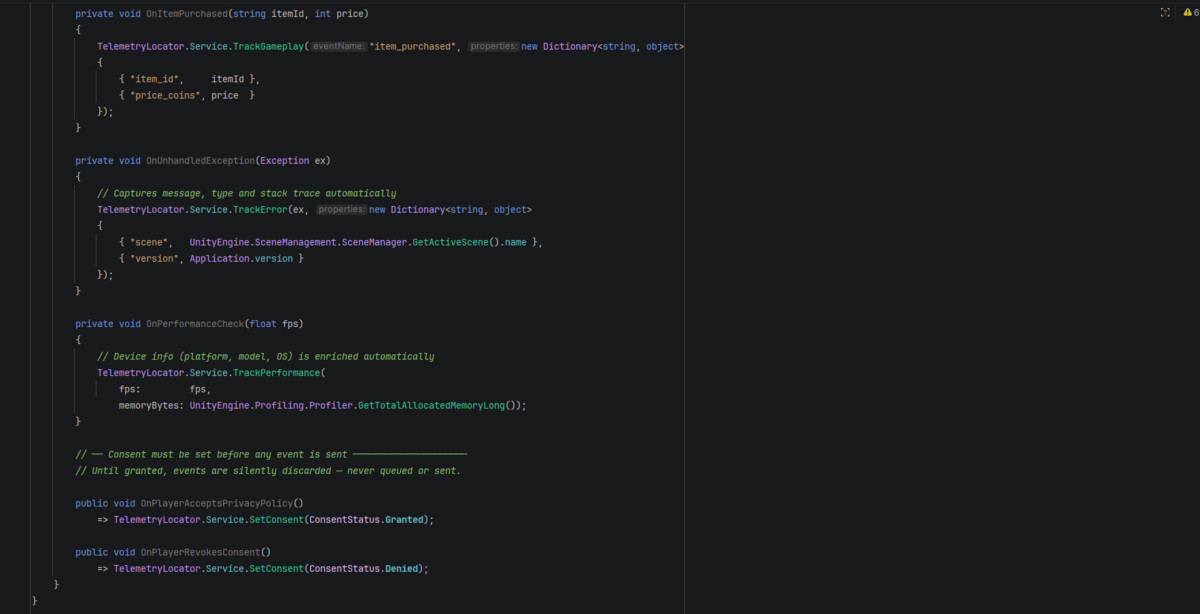Click the "item_id" dictionary key
The image size is (1200, 614).
coord(155,79)
